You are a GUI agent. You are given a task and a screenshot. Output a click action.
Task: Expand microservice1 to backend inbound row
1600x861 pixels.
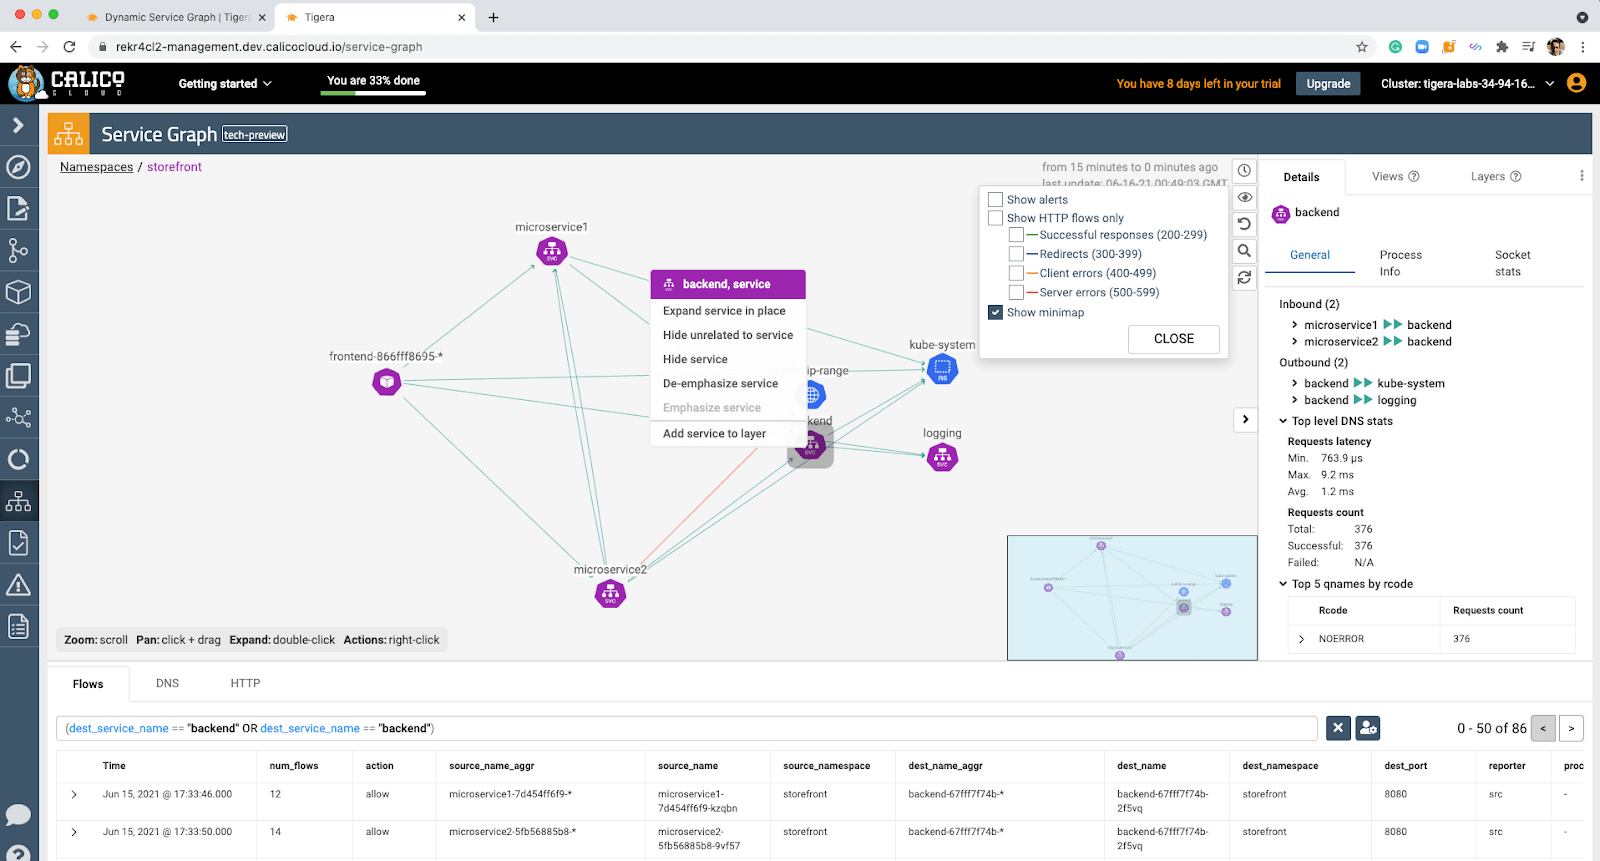[1295, 325]
